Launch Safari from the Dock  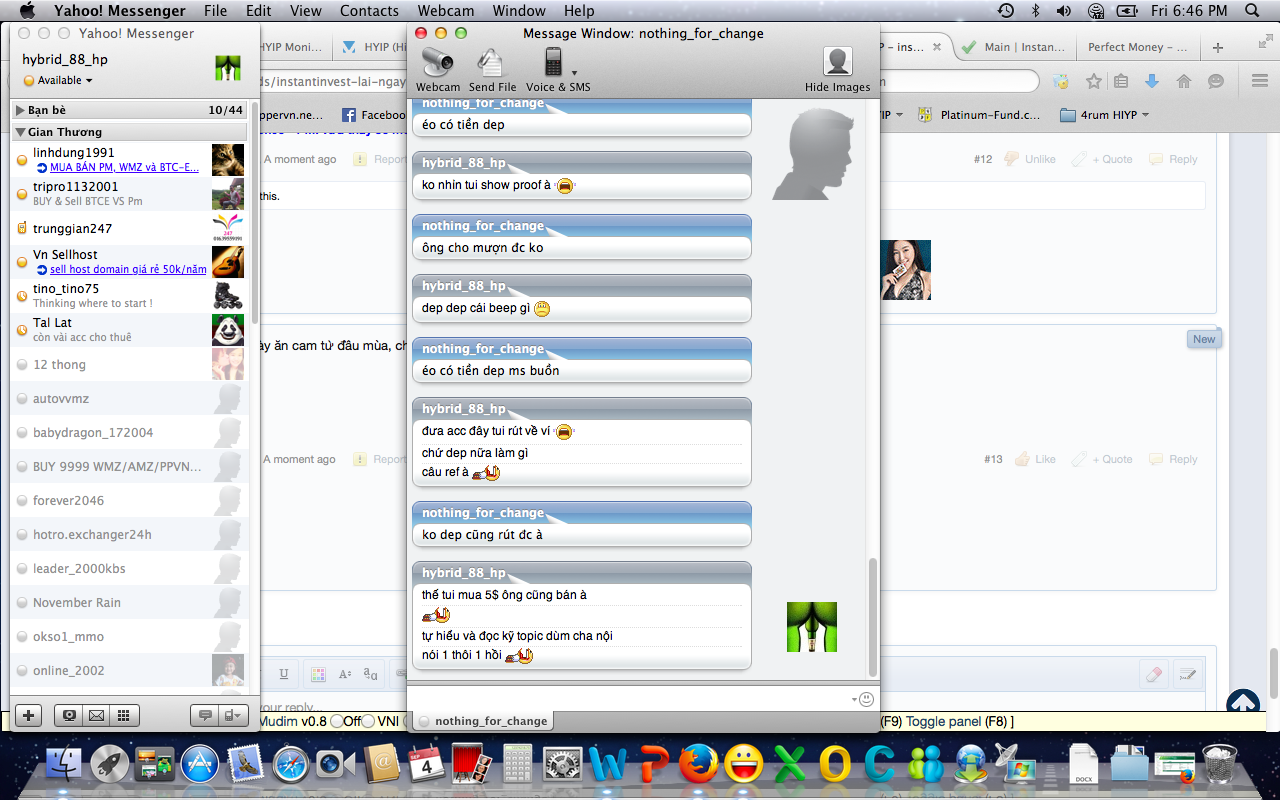click(x=291, y=766)
